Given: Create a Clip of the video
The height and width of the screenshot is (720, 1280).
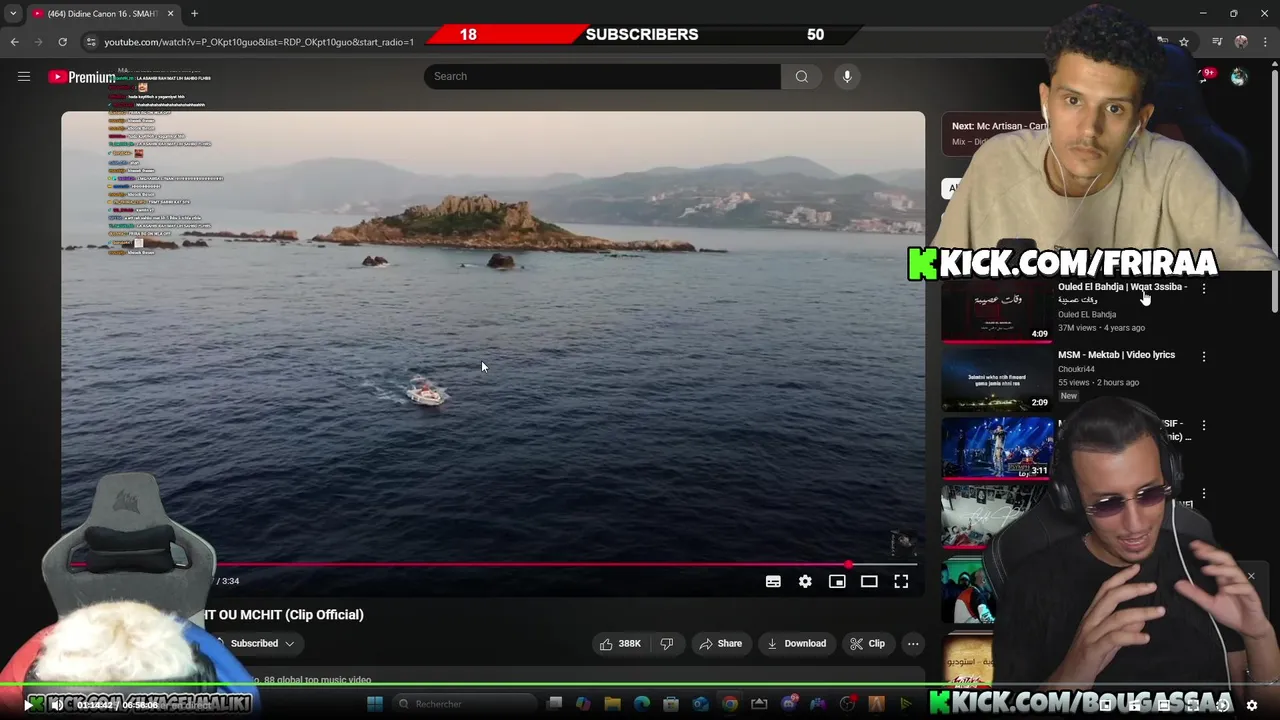Looking at the screenshot, I should (867, 644).
